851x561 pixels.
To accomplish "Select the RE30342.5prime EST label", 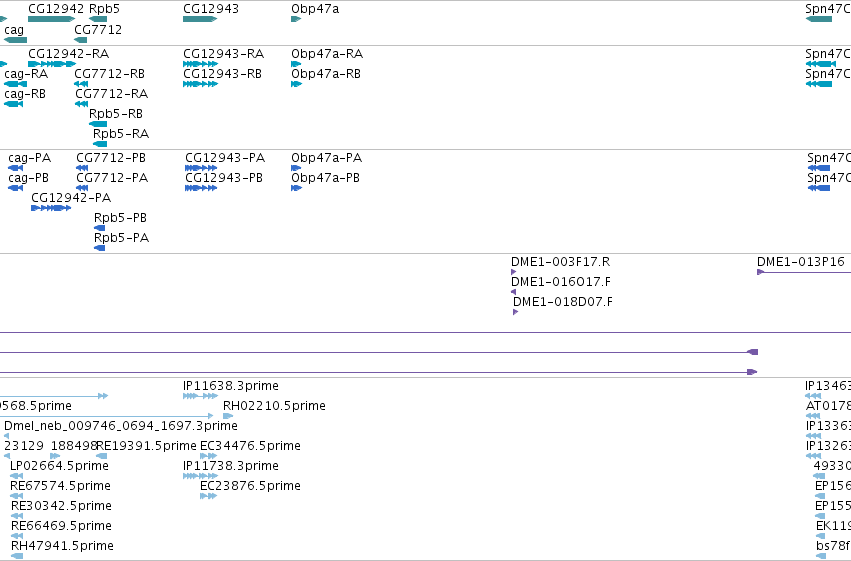I will [x=61, y=506].
